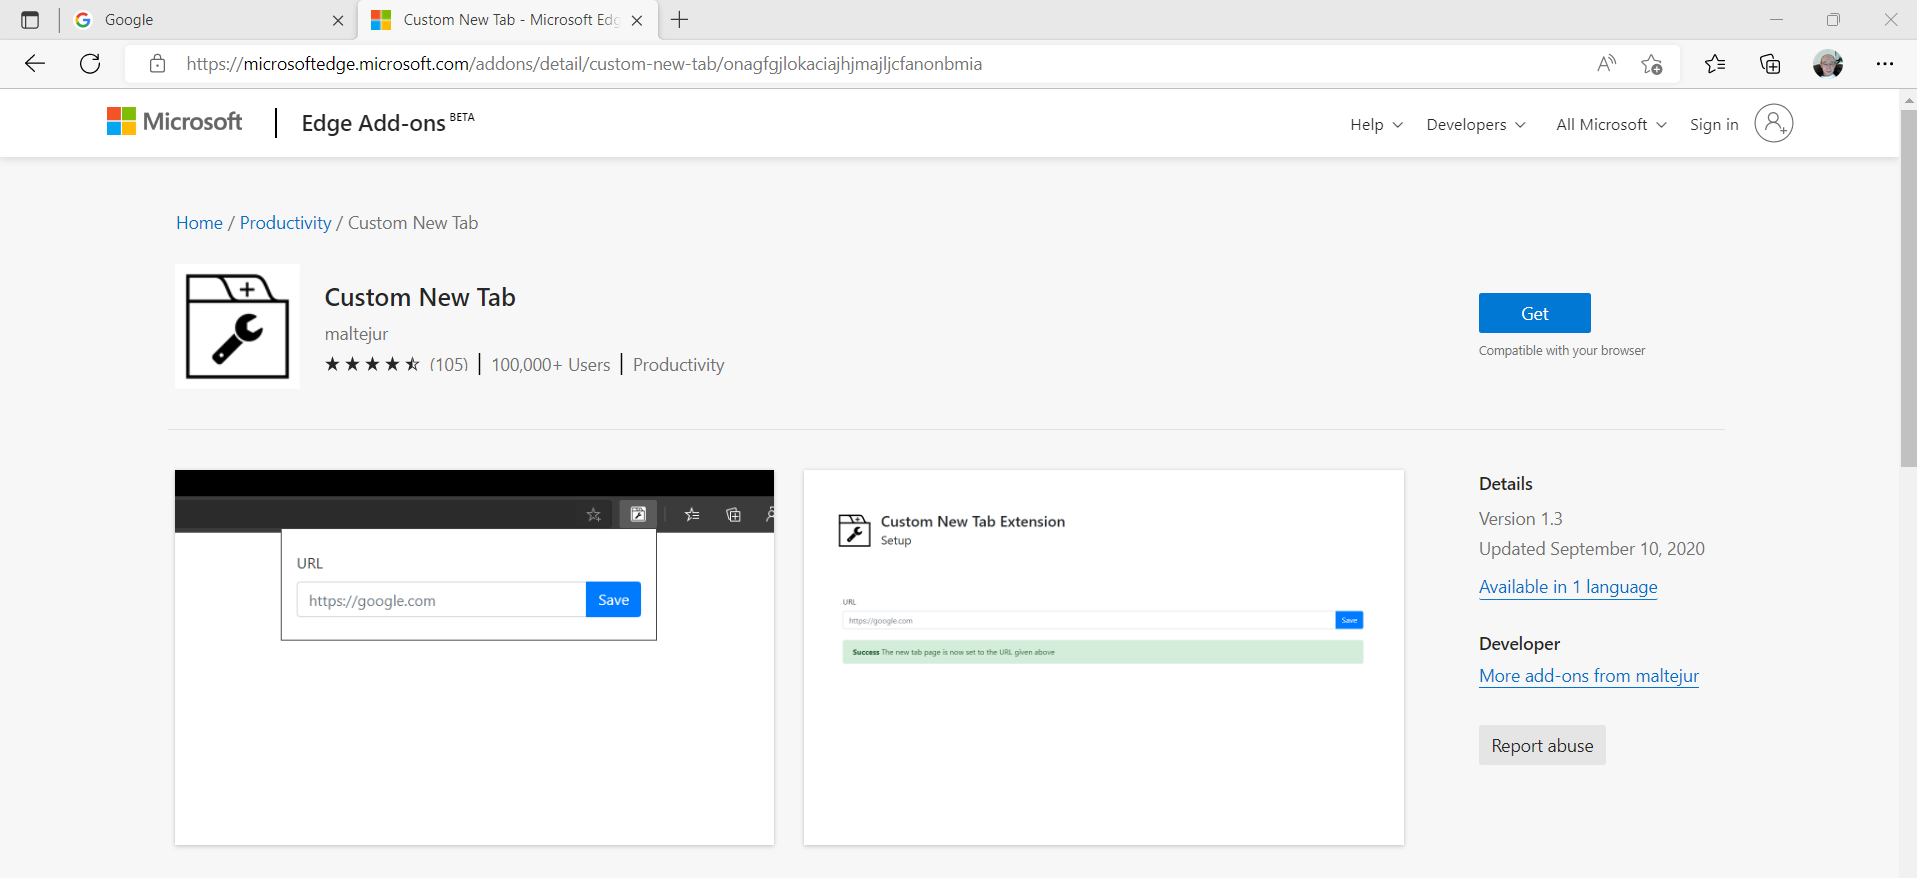Open the browser profile avatar

[1828, 64]
